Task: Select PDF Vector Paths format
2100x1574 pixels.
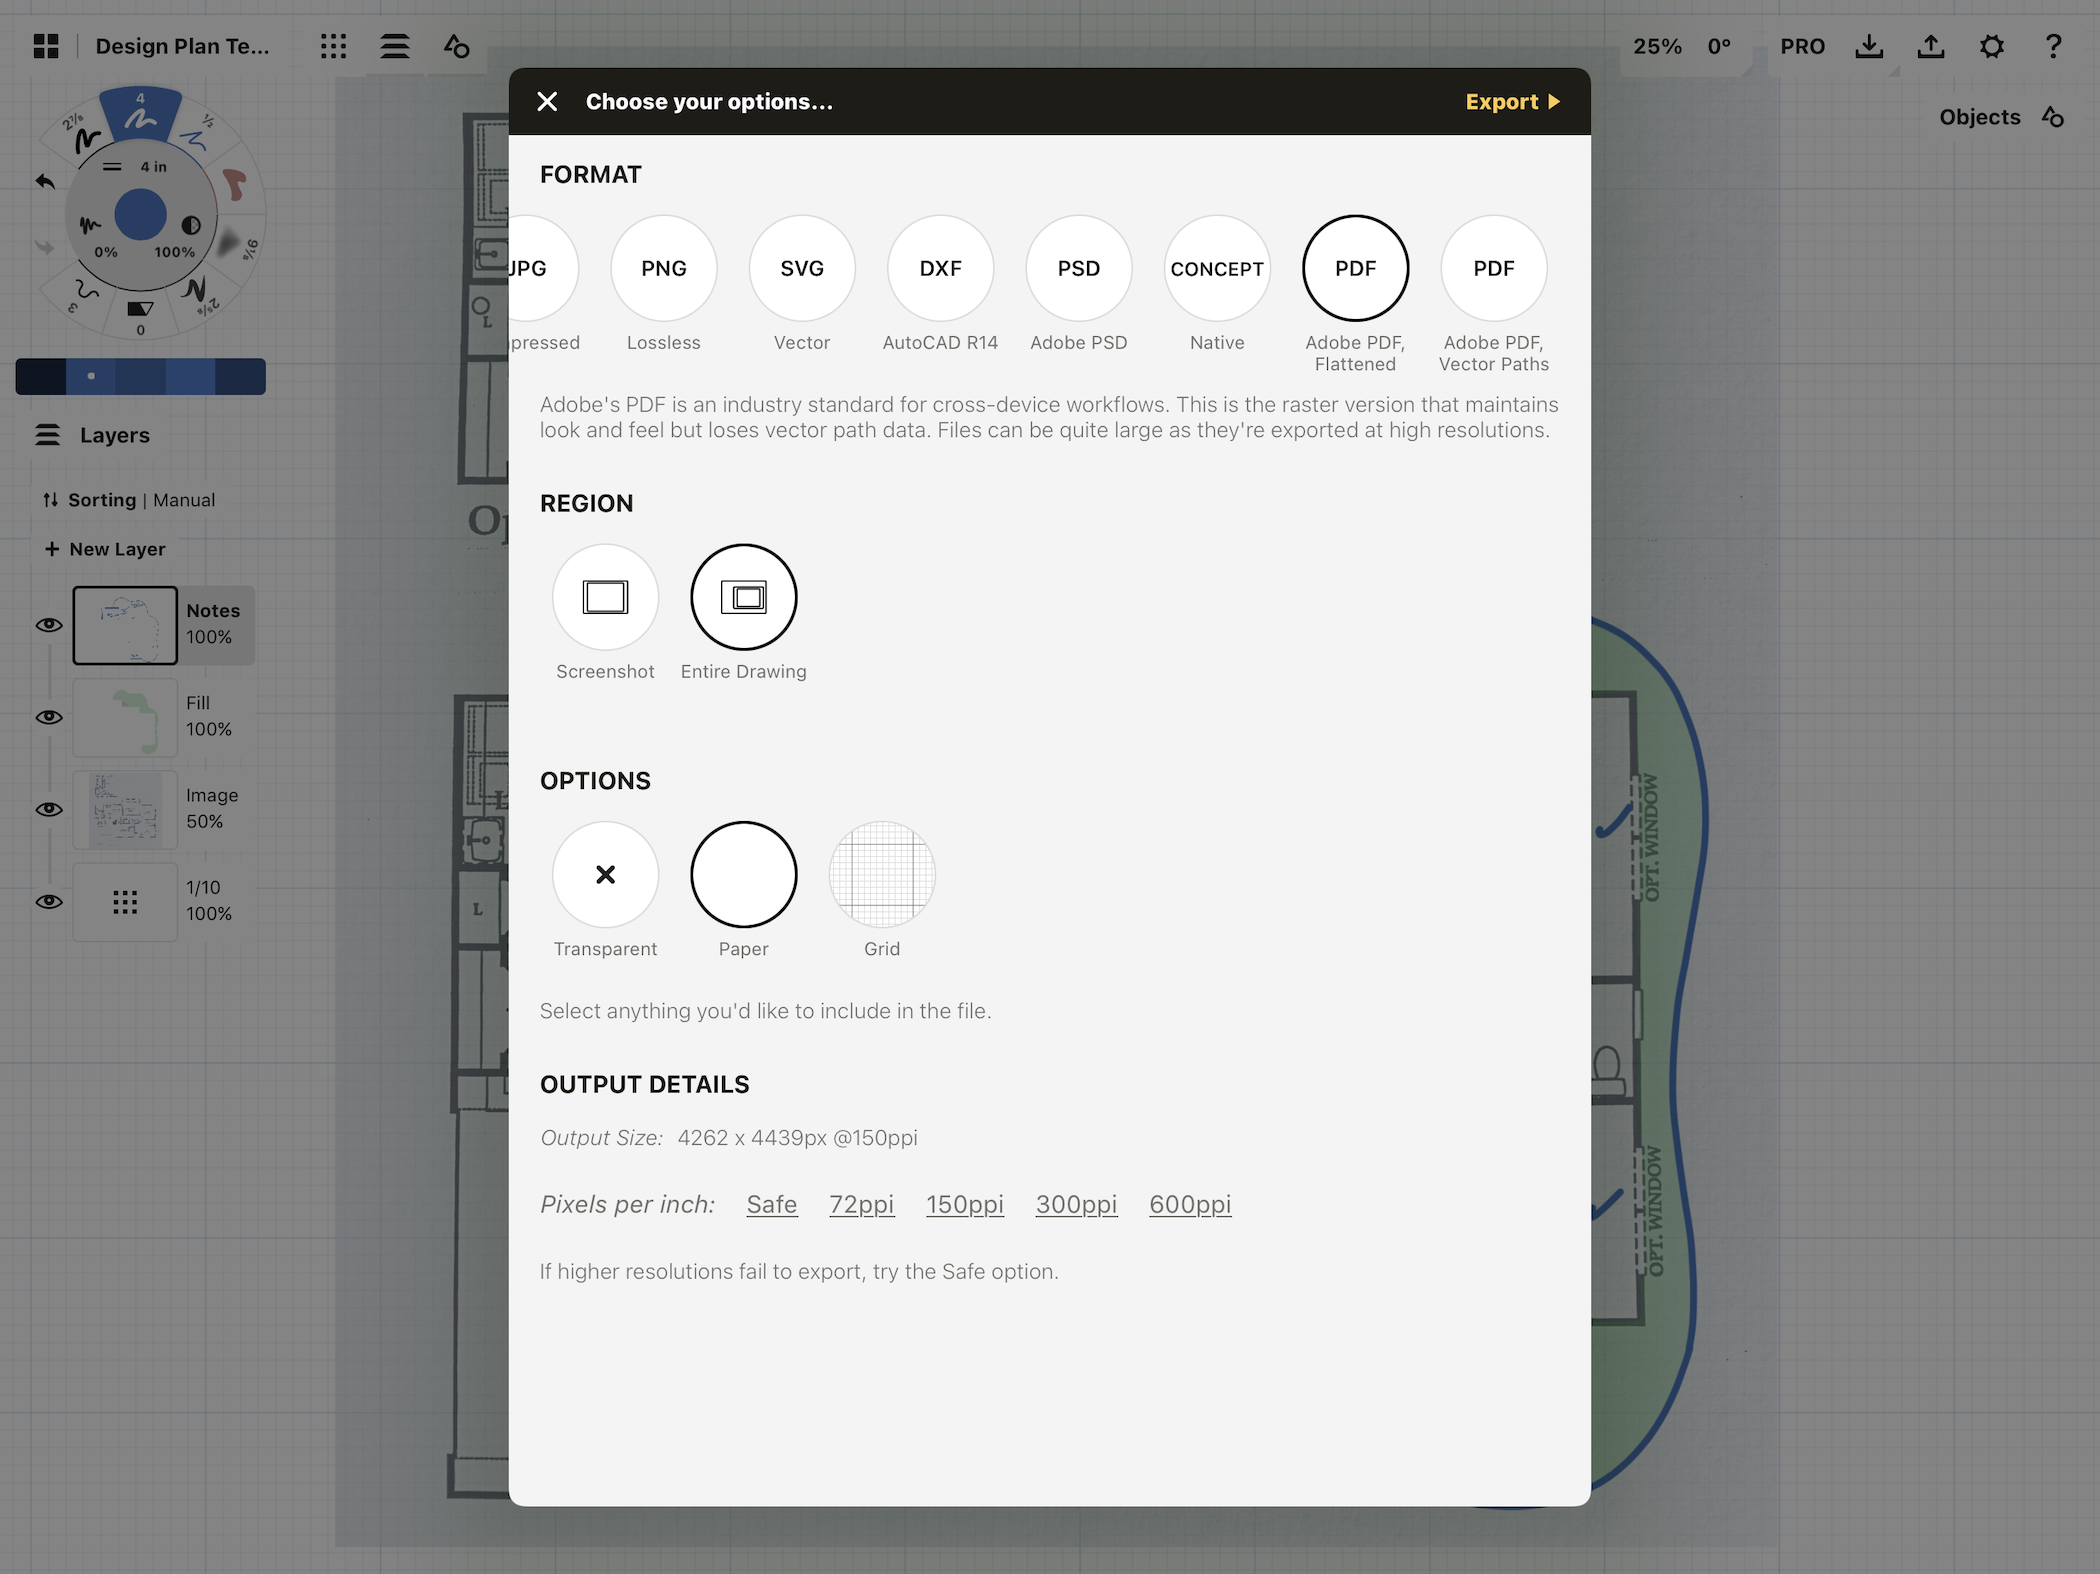Action: [x=1493, y=268]
